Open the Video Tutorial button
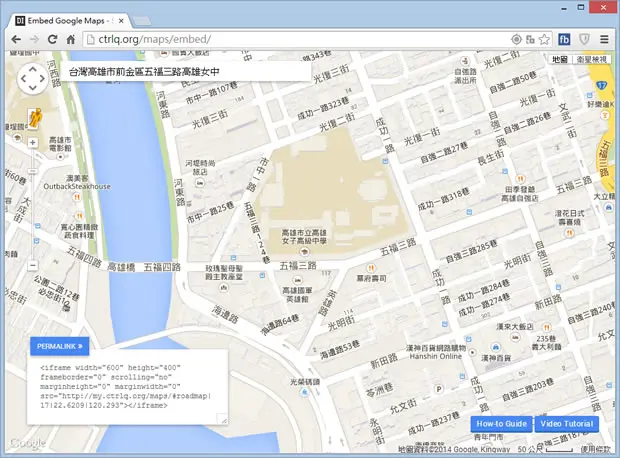The width and height of the screenshot is (620, 458). click(567, 424)
